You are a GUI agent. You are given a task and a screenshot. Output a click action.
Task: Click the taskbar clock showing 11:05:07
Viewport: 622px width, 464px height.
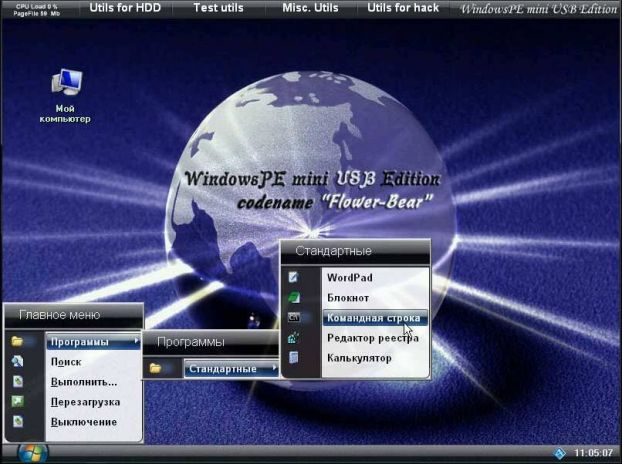point(594,454)
